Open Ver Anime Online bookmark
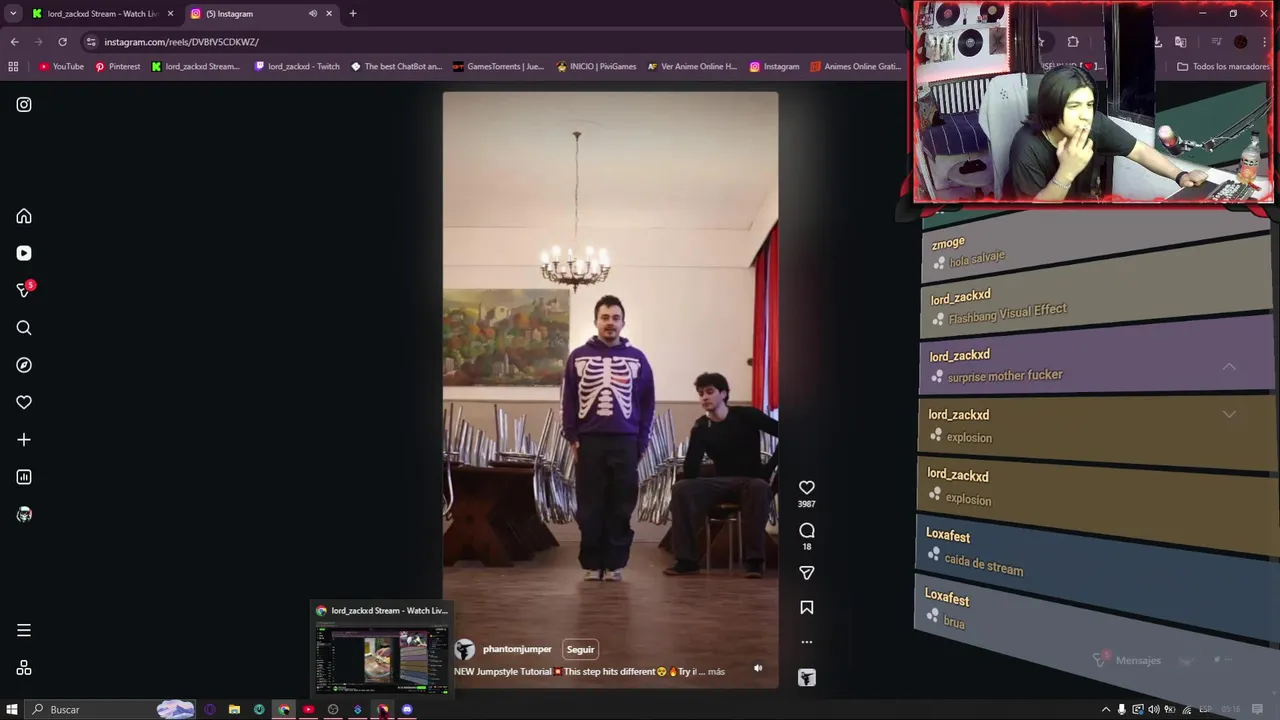The height and width of the screenshot is (720, 1280). tap(692, 66)
